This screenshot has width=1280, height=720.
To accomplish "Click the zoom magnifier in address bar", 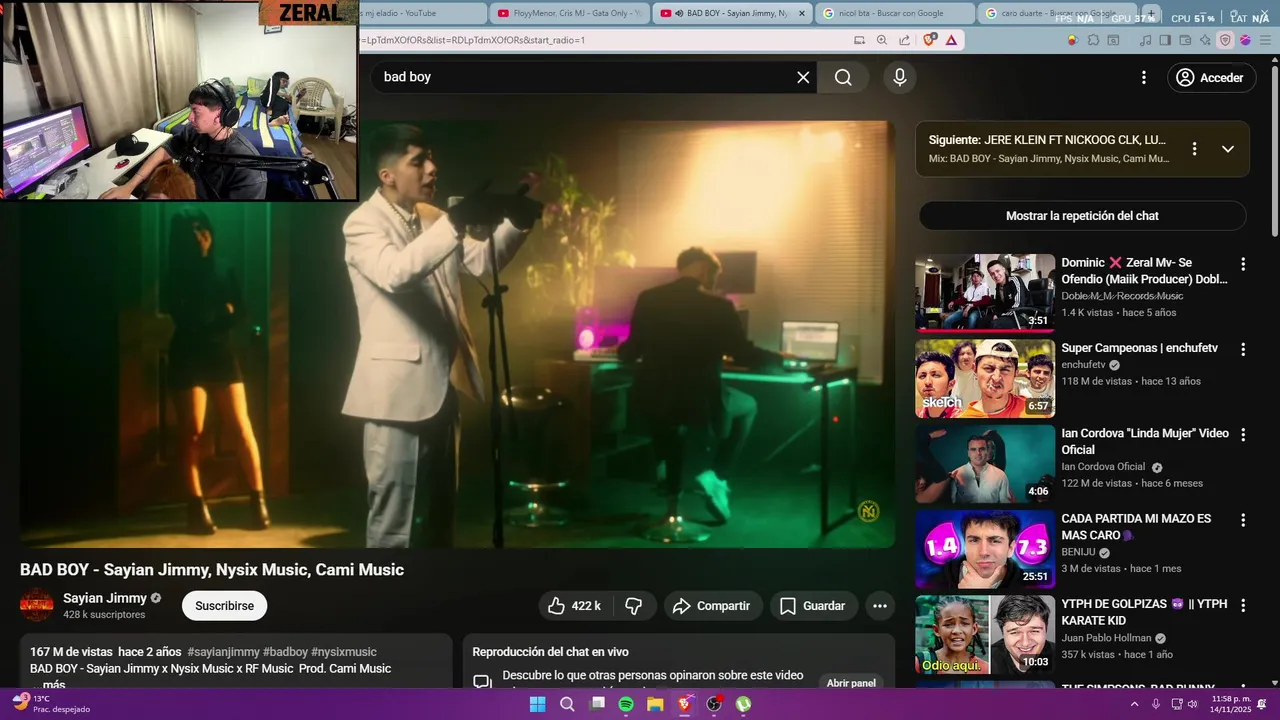I will coord(882,40).
